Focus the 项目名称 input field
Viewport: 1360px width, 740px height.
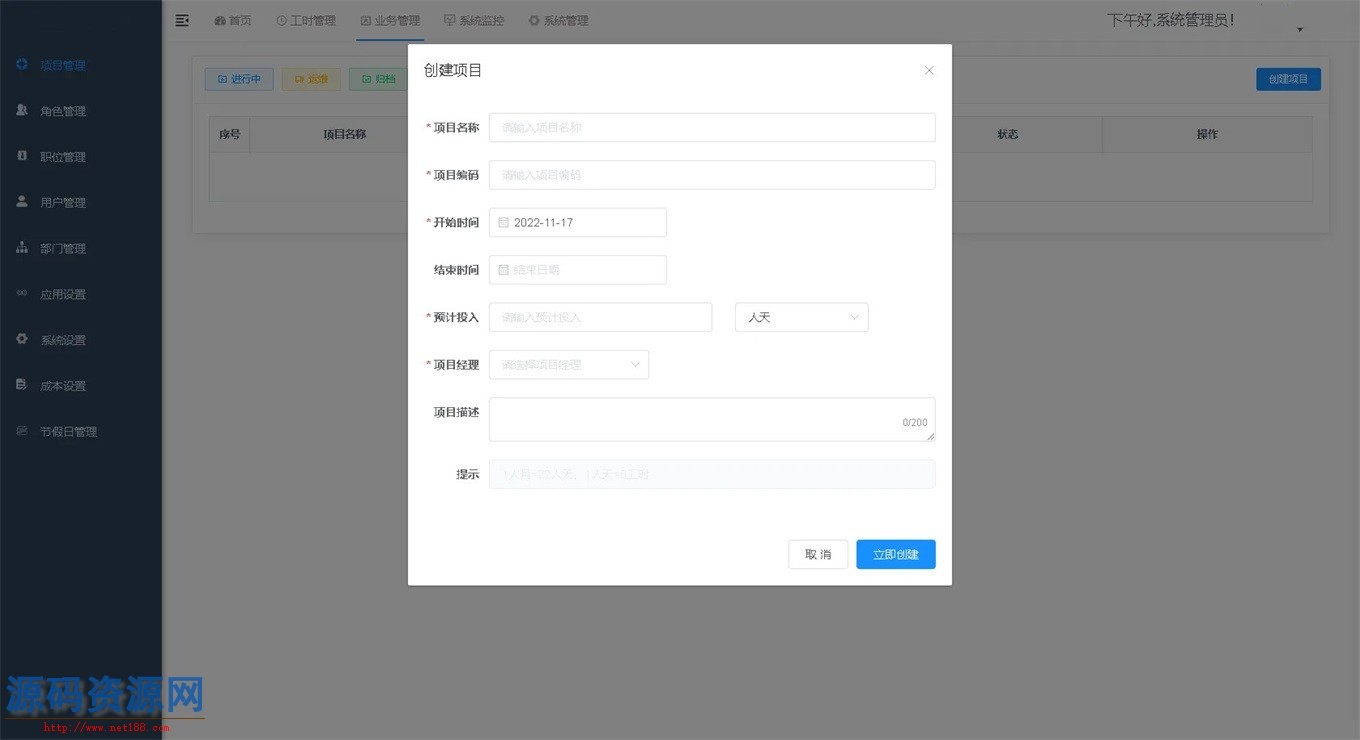coord(712,127)
